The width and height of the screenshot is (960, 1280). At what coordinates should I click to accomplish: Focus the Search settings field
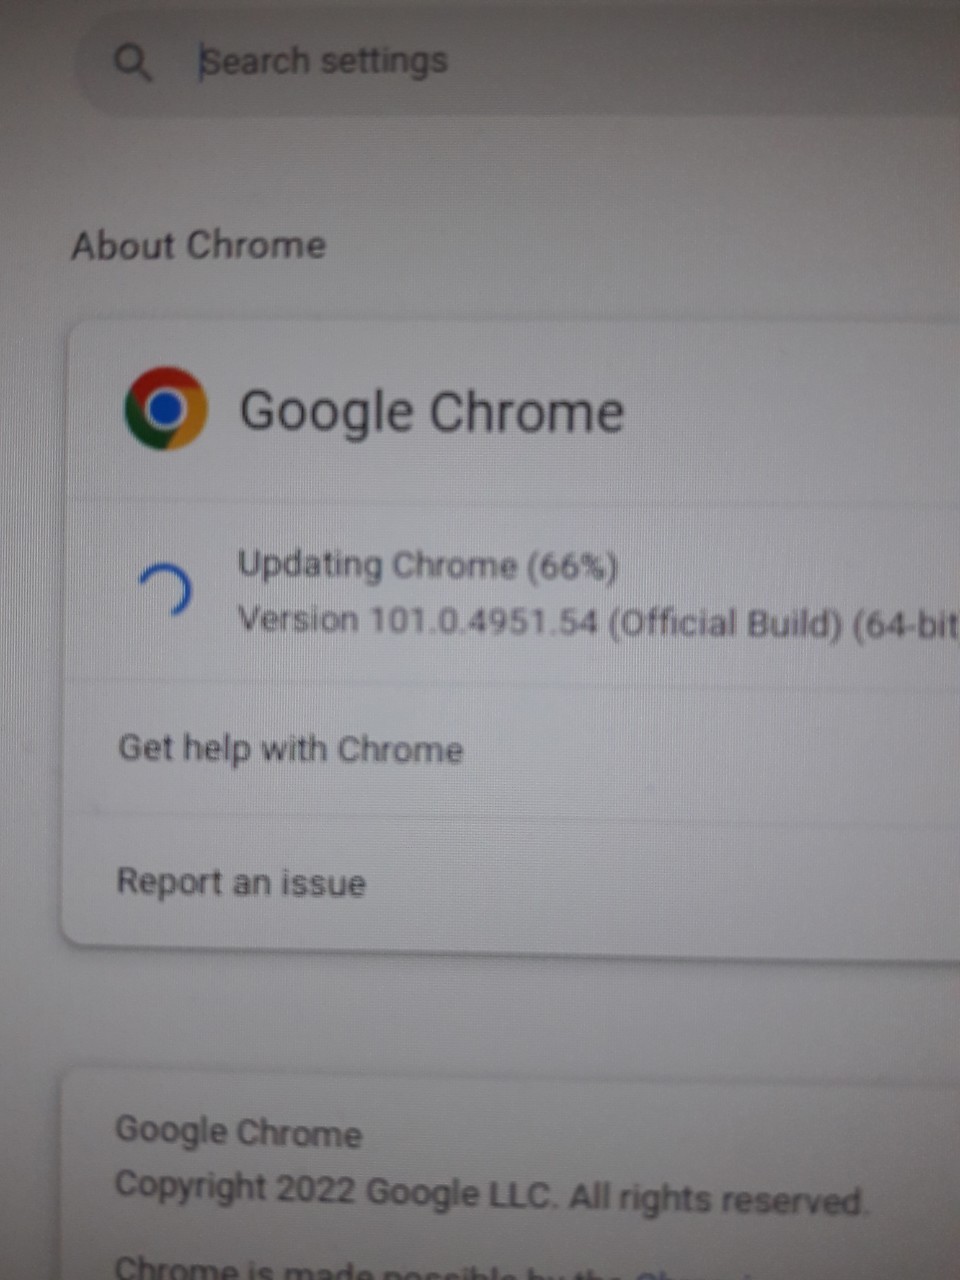tap(520, 63)
